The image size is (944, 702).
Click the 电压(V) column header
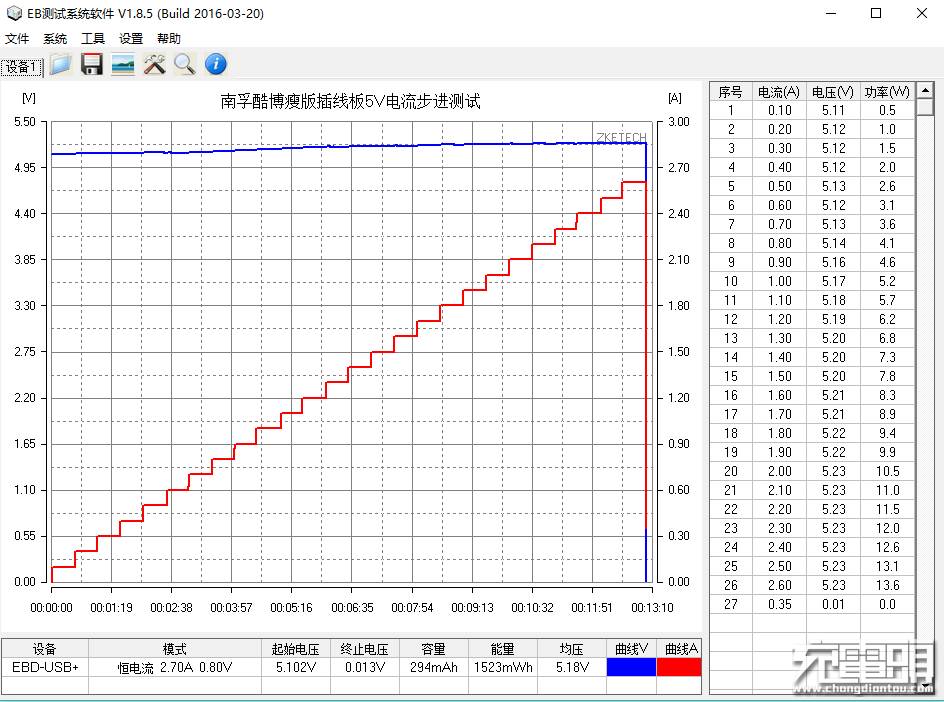pos(833,92)
